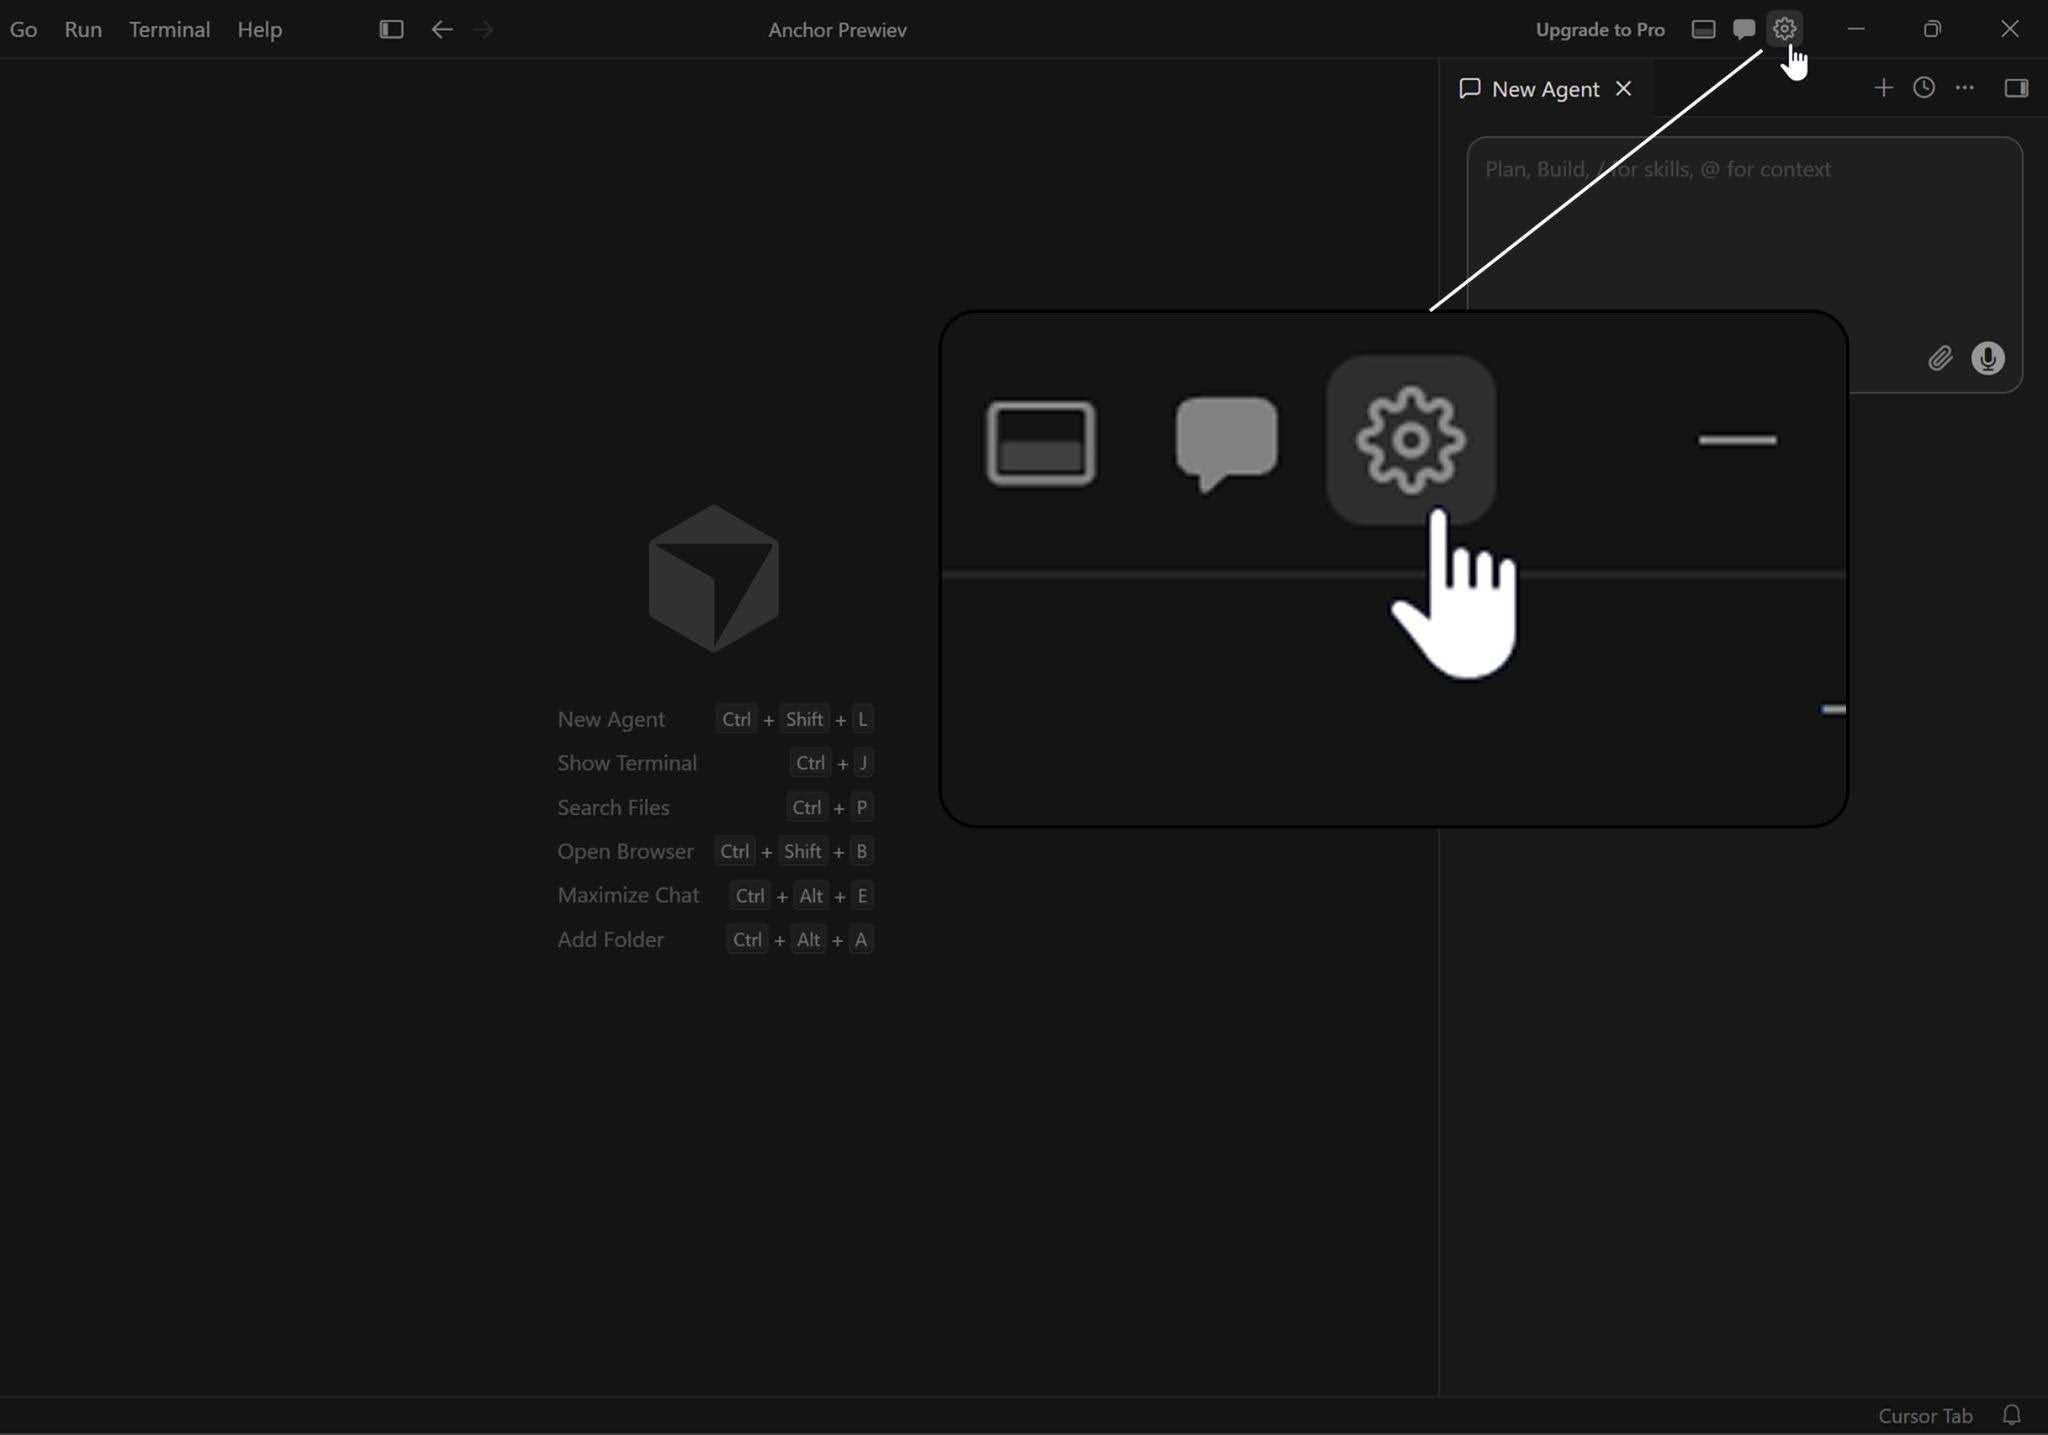
Task: Click Cursor Tab in status bar
Action: (1925, 1416)
